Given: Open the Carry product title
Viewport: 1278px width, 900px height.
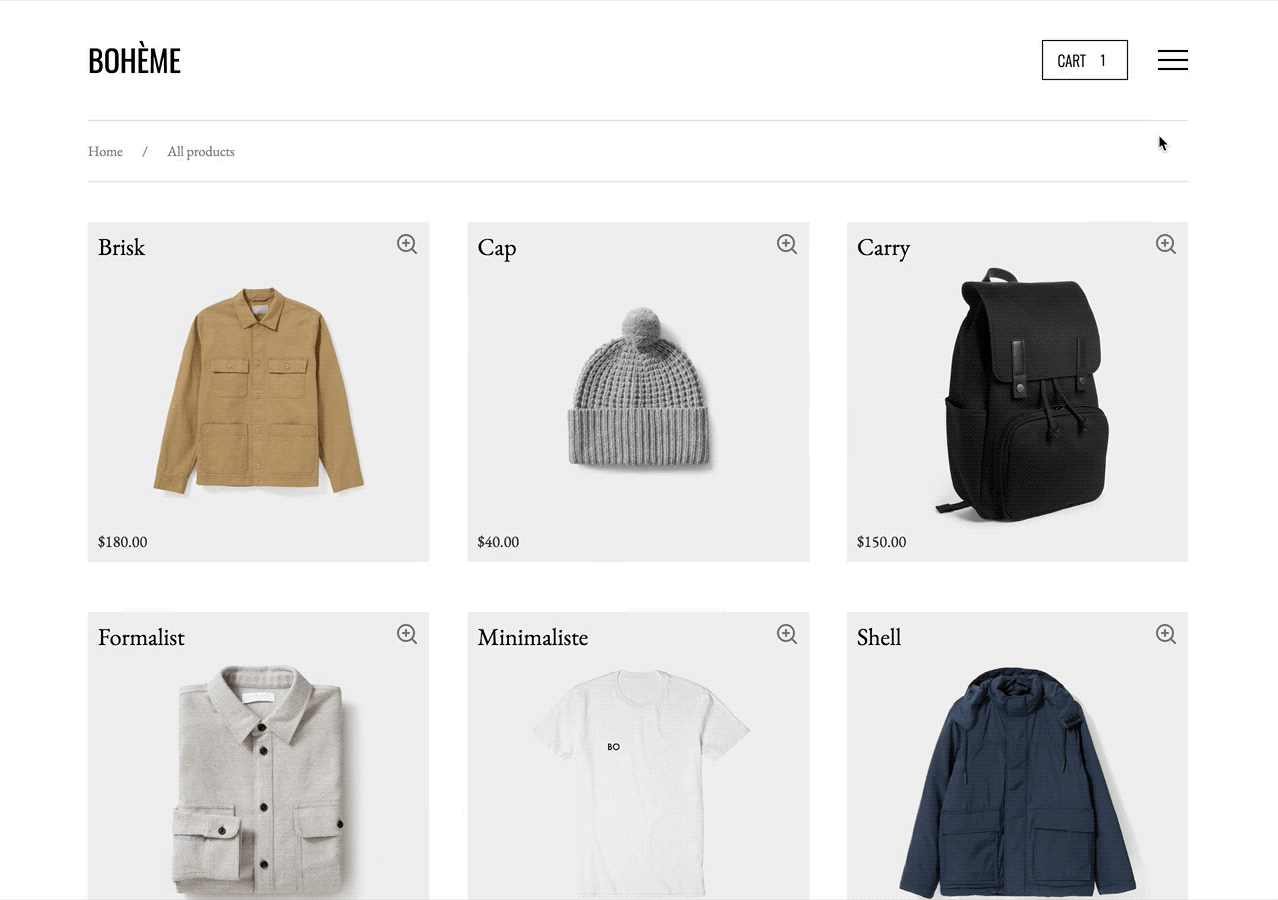Looking at the screenshot, I should [883, 248].
